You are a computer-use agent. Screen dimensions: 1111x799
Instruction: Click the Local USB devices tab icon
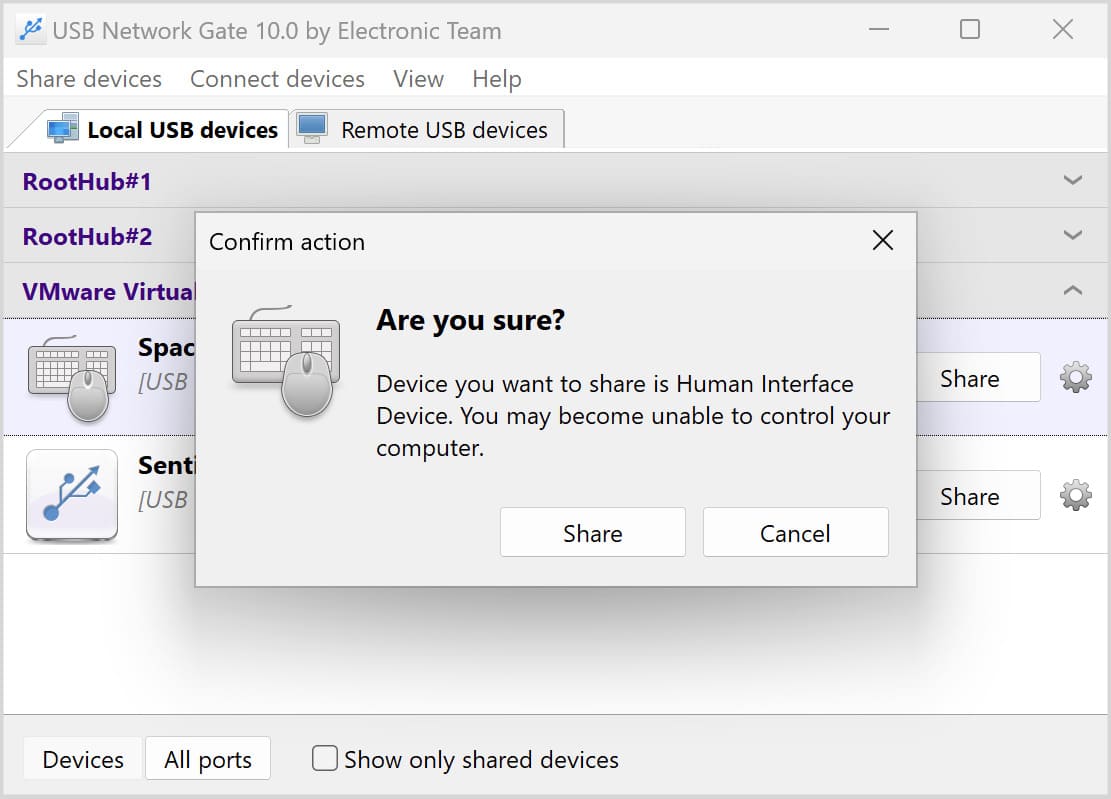pyautogui.click(x=63, y=128)
